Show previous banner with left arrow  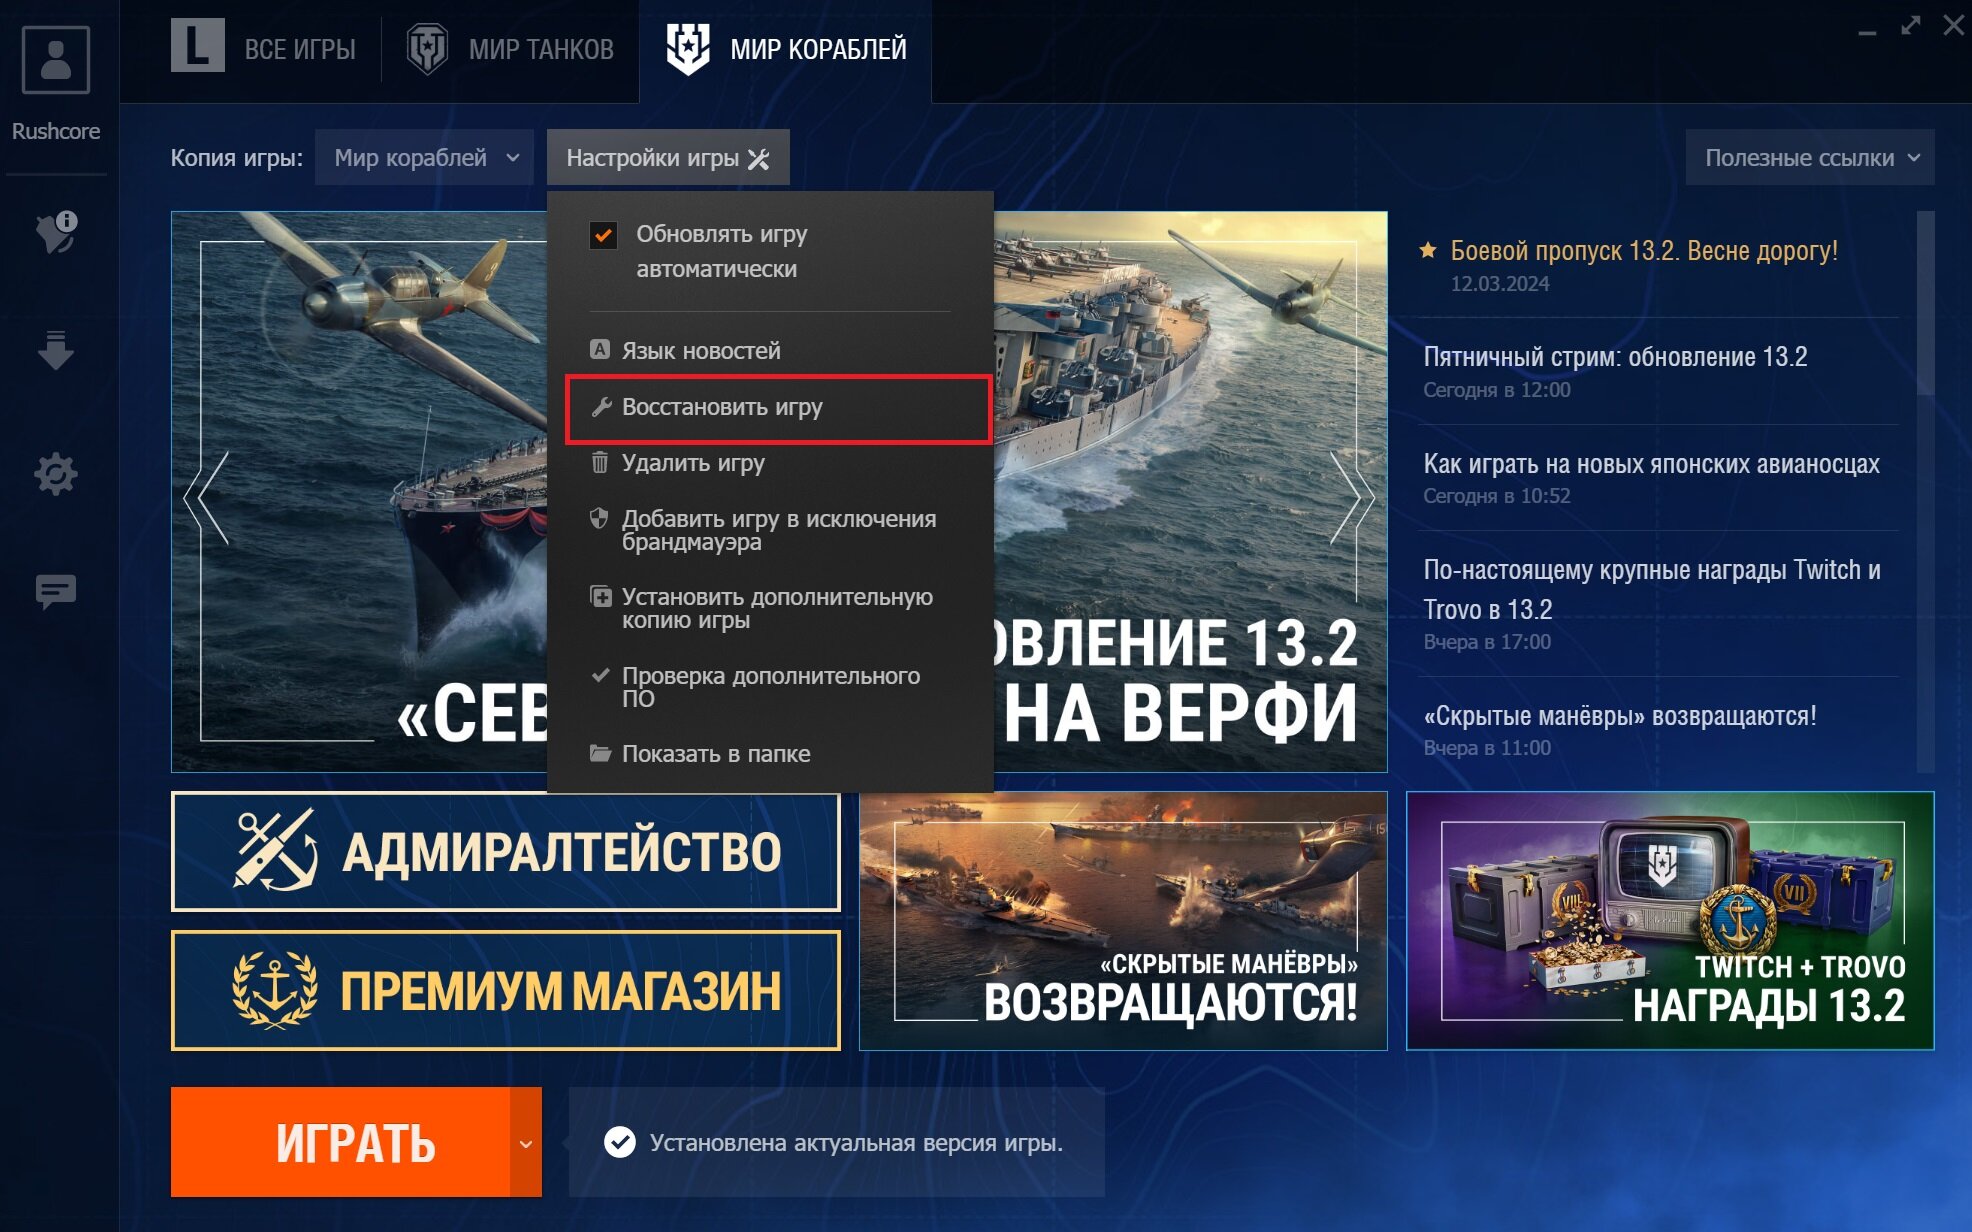[208, 498]
